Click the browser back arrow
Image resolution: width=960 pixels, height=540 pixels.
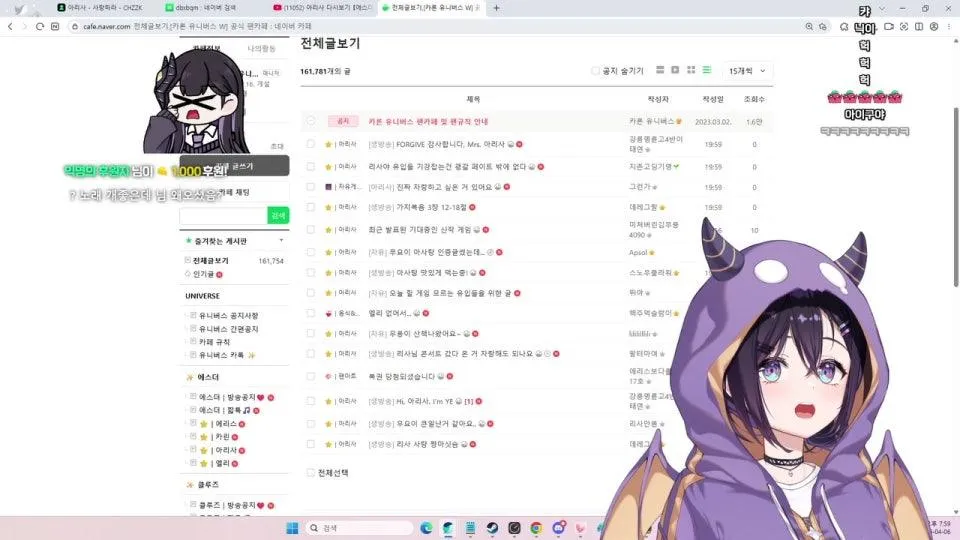point(10,26)
